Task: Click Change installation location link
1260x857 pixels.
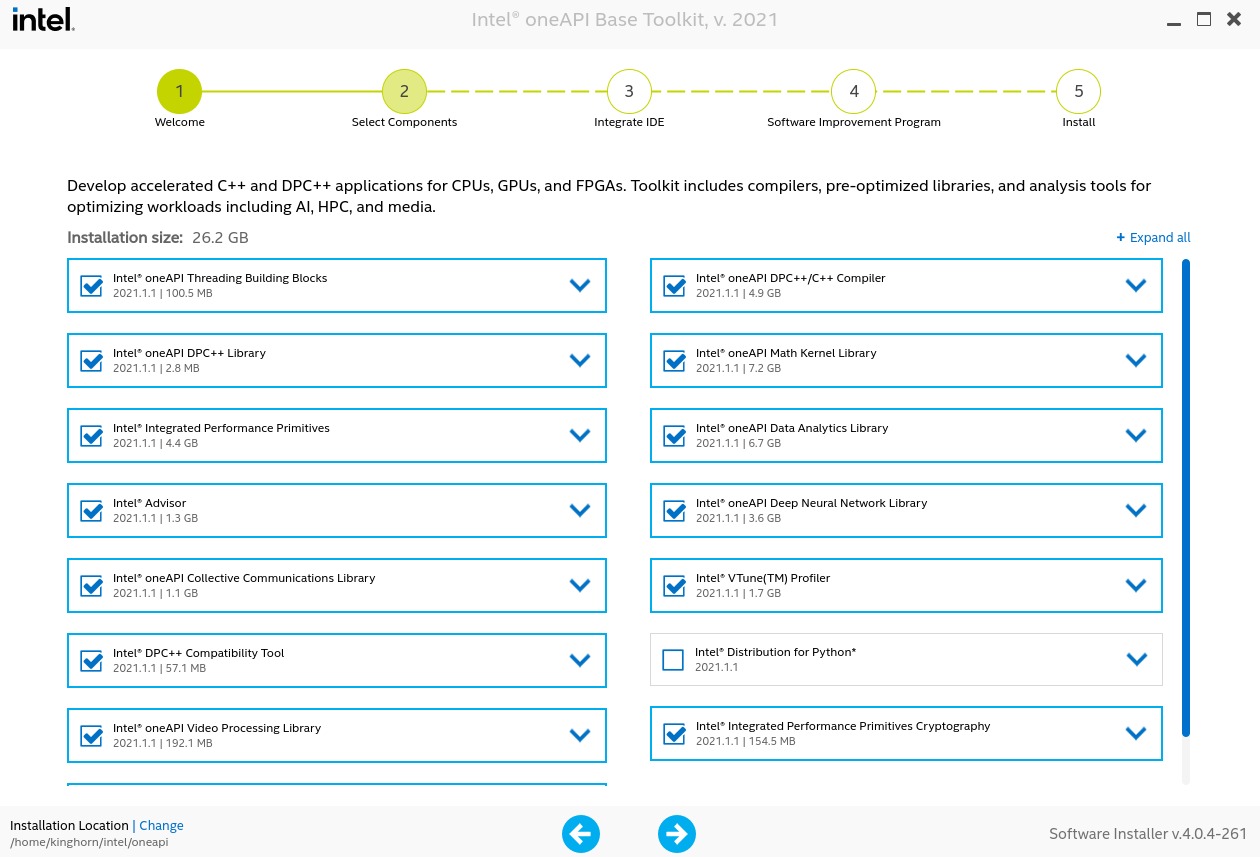Action: pyautogui.click(x=161, y=826)
